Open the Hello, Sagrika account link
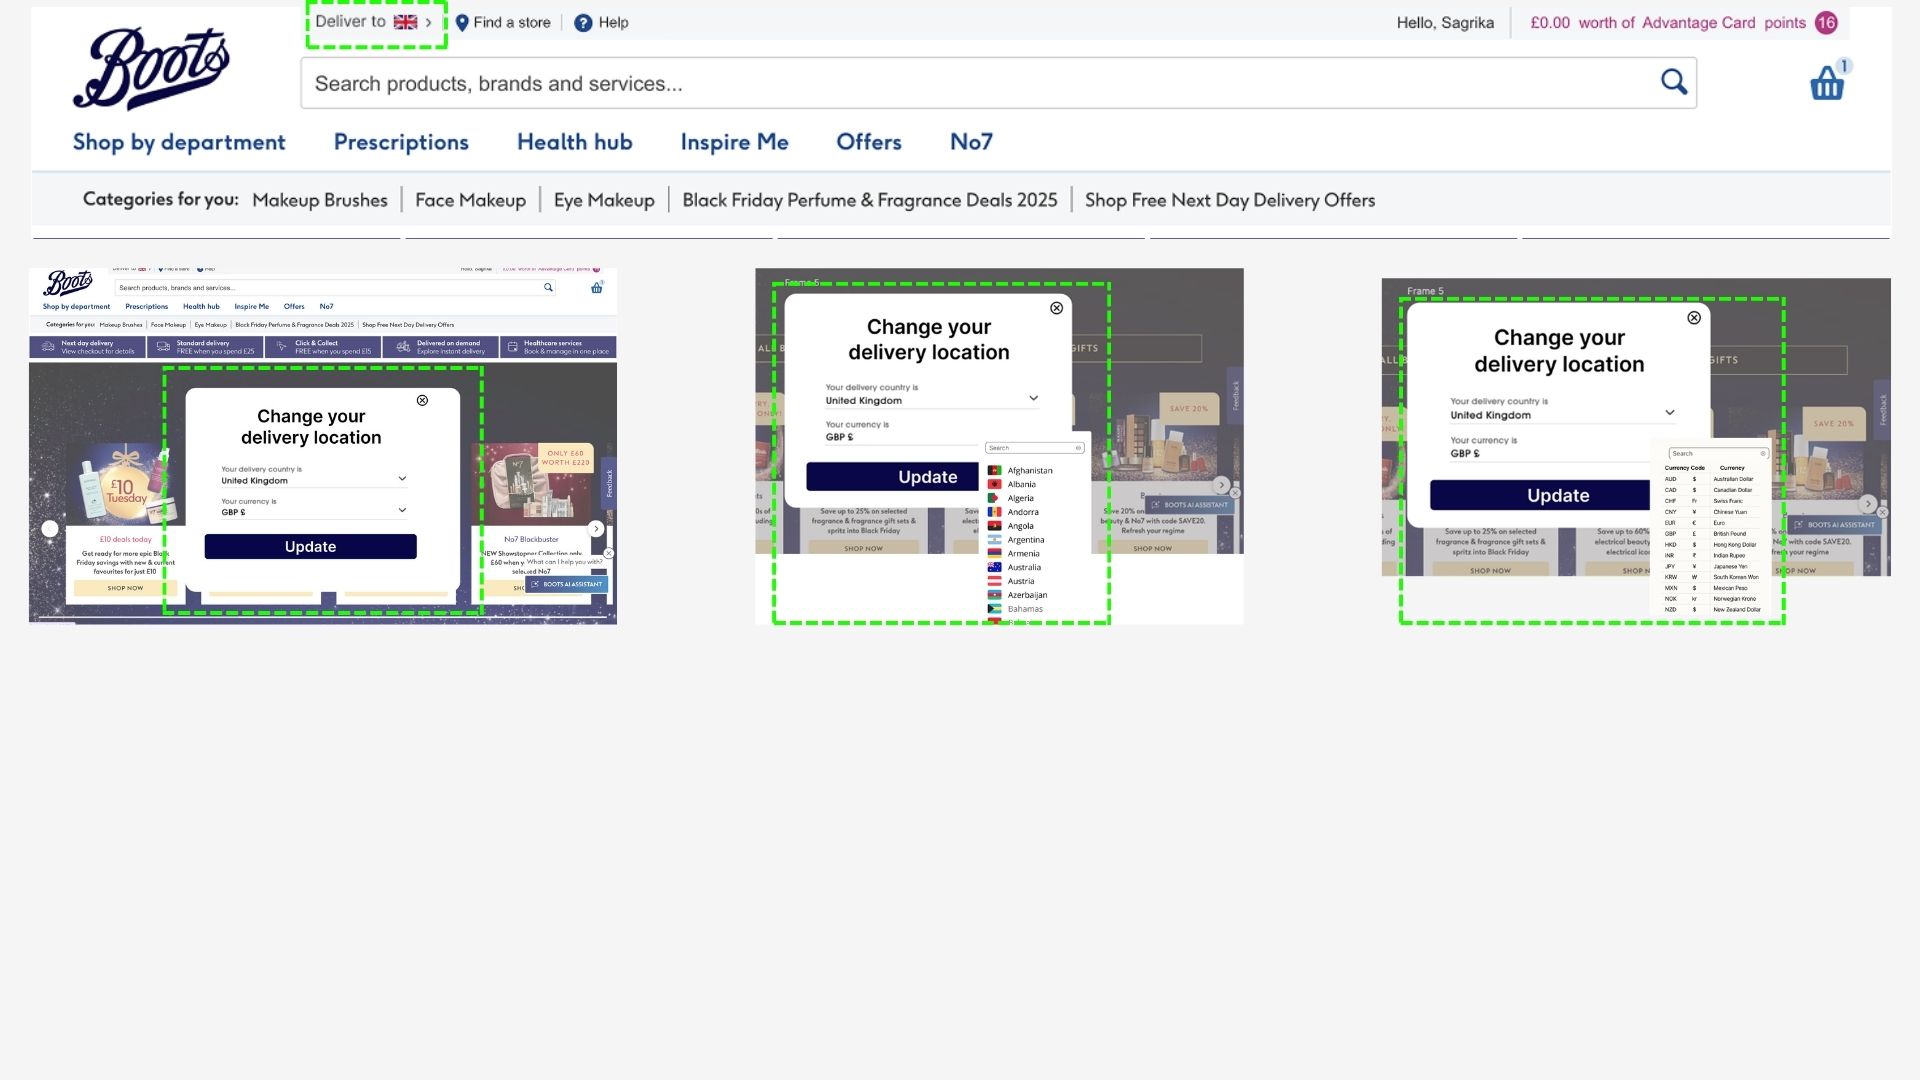The image size is (1920, 1080). (x=1445, y=22)
